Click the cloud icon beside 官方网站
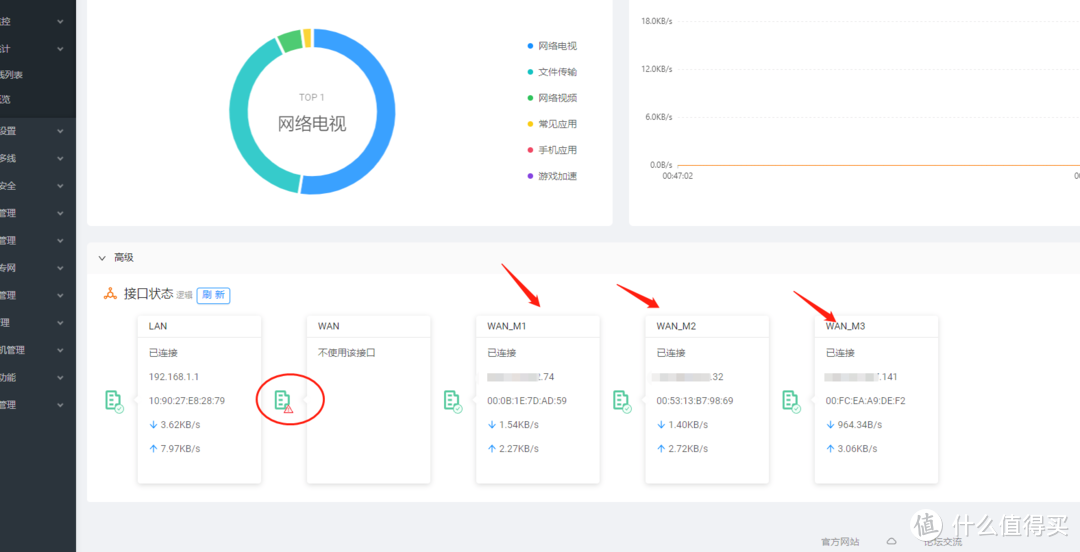This screenshot has width=1080, height=552. click(891, 541)
